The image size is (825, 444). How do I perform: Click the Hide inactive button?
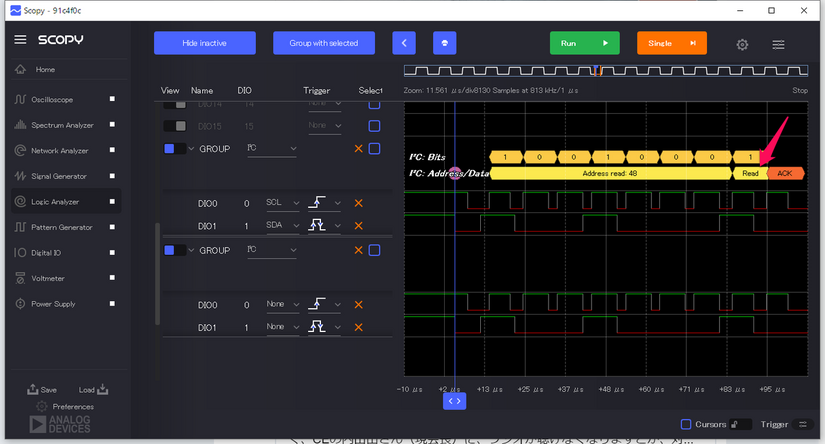click(x=205, y=43)
